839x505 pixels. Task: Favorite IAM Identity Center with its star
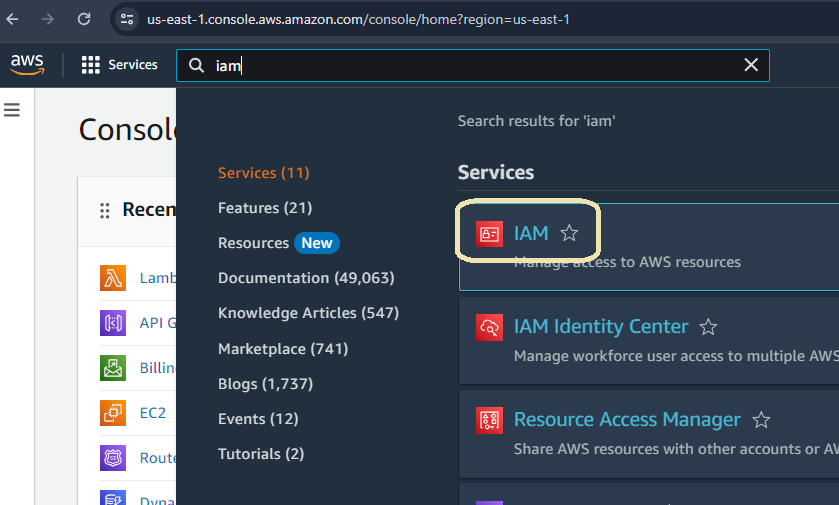[708, 326]
